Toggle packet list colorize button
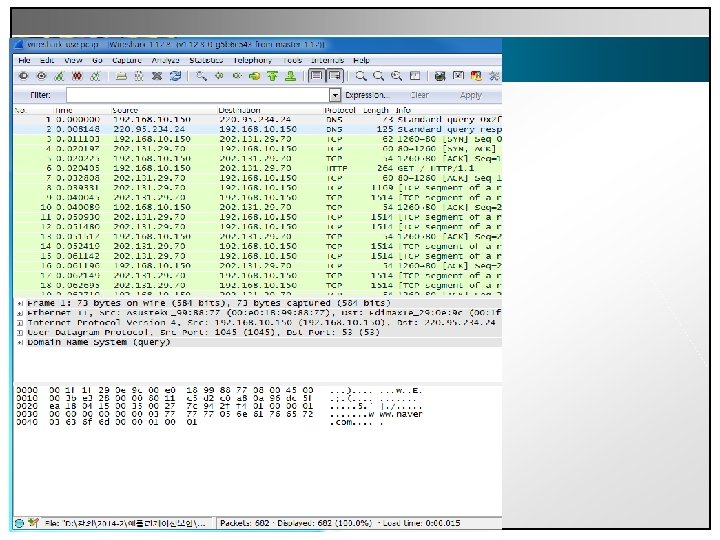 point(316,76)
